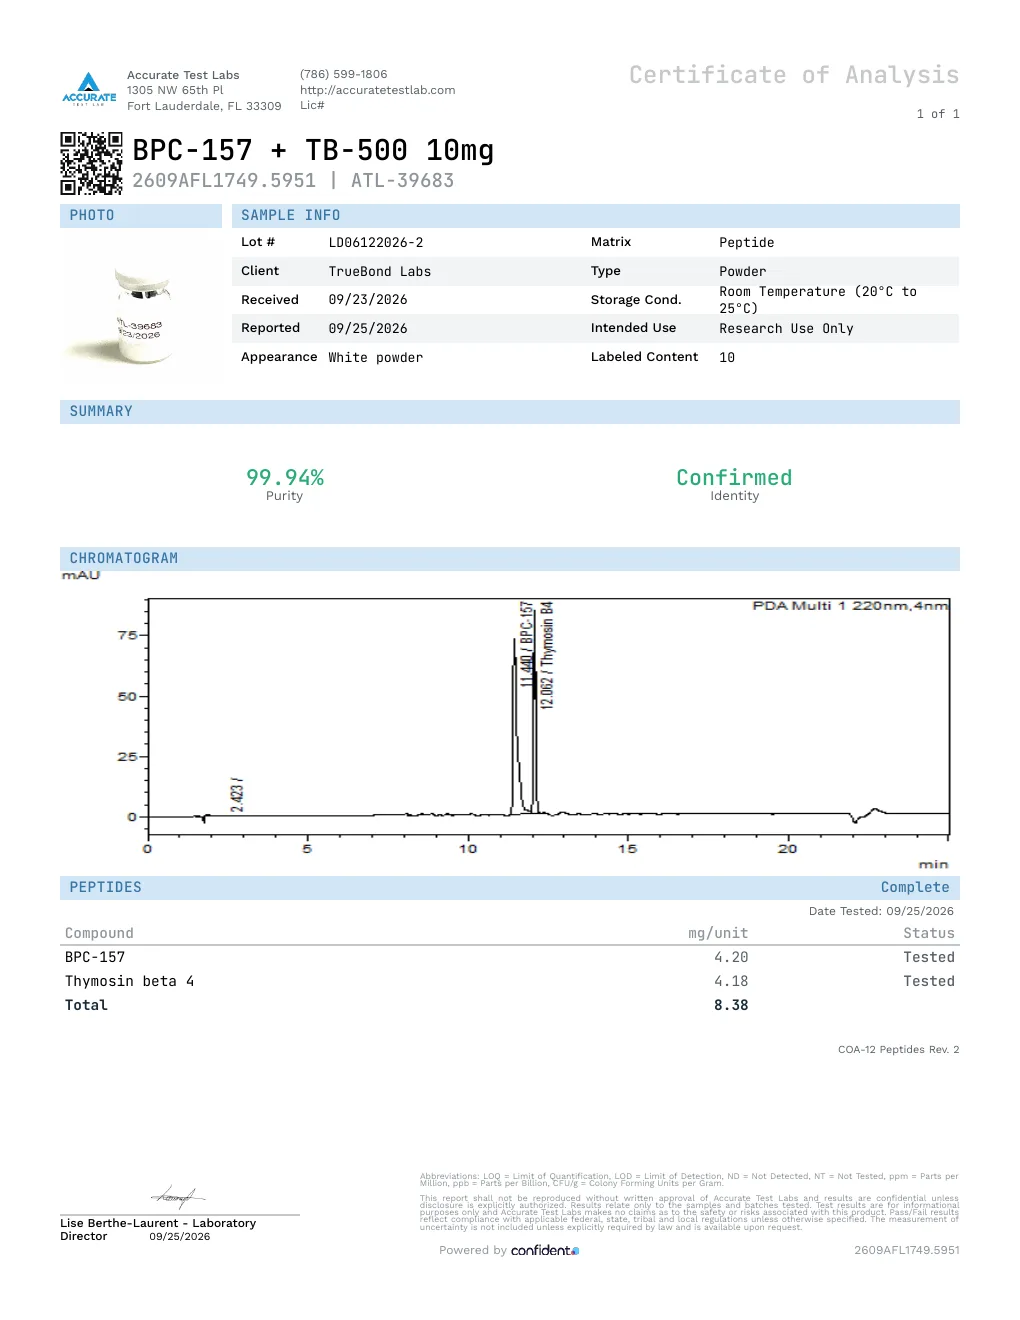Select the BPC-157 amount '4.20'
The image size is (1020, 1320).
tap(731, 958)
